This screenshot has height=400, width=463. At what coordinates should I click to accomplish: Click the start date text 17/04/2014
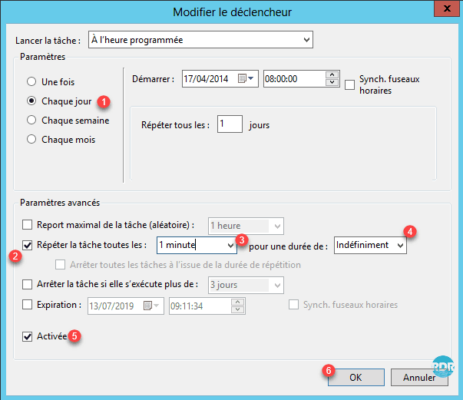click(x=206, y=79)
